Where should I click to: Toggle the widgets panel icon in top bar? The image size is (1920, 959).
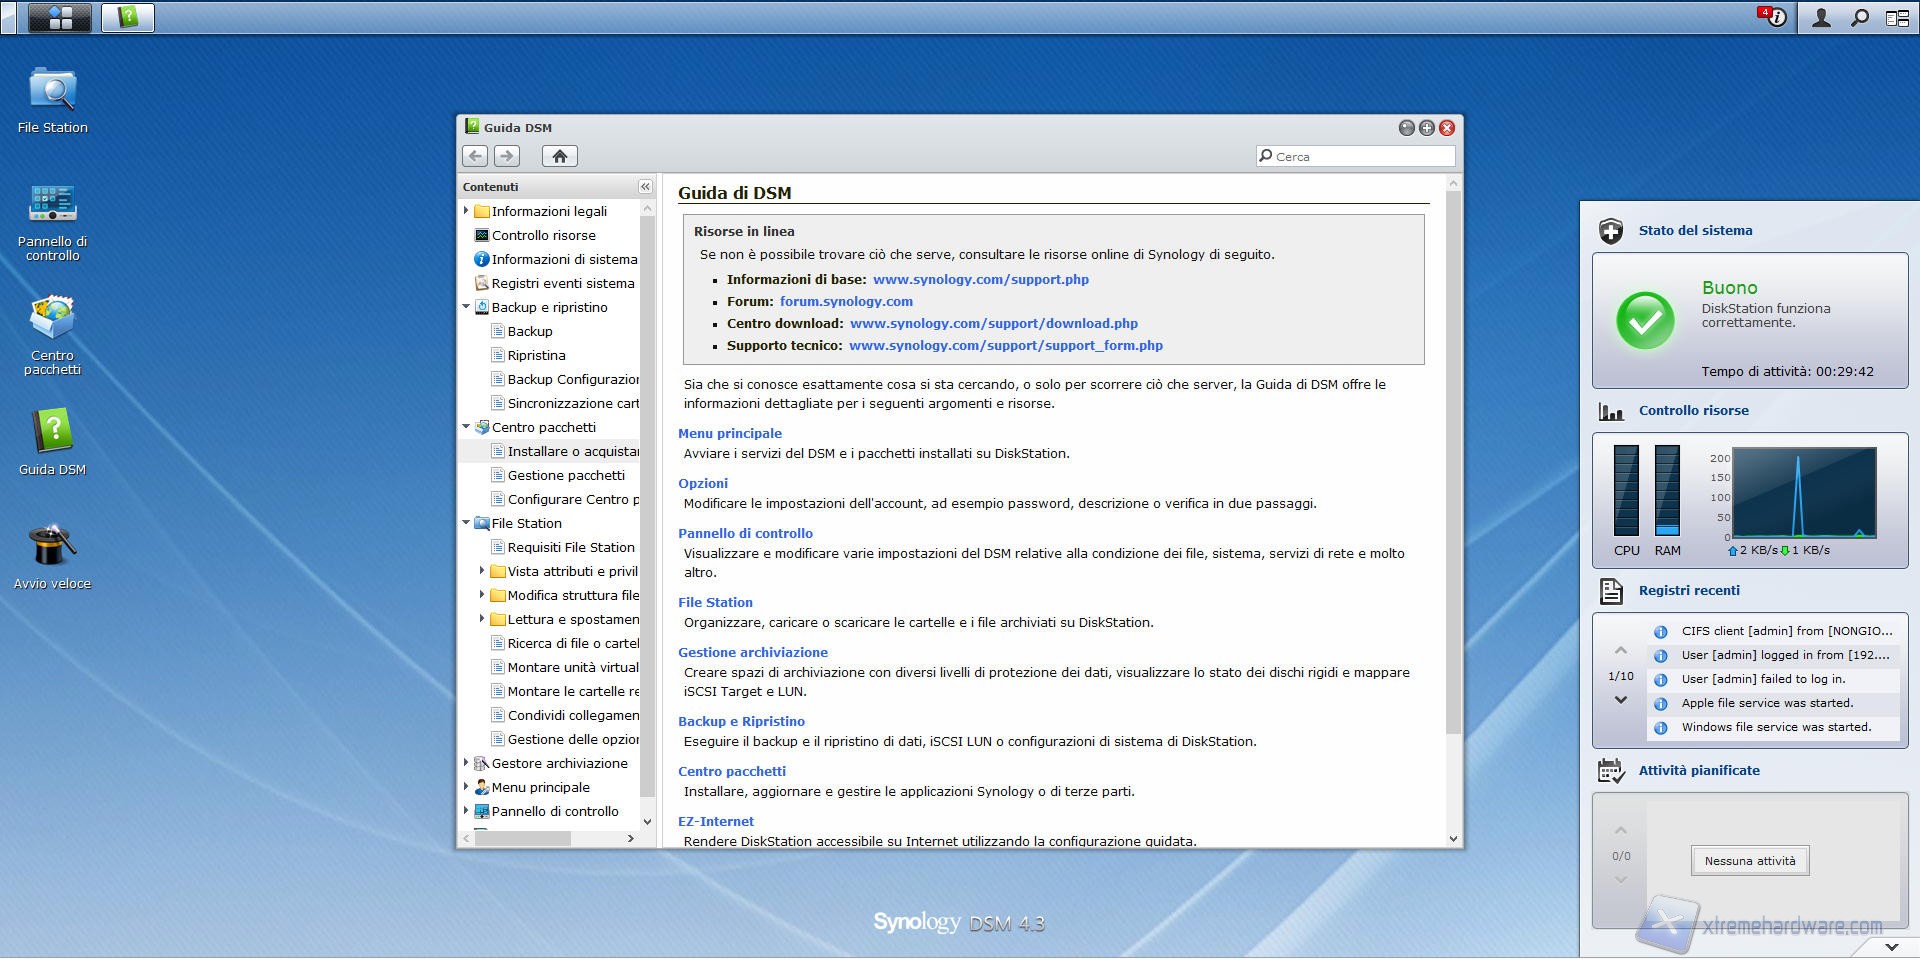click(x=1897, y=17)
